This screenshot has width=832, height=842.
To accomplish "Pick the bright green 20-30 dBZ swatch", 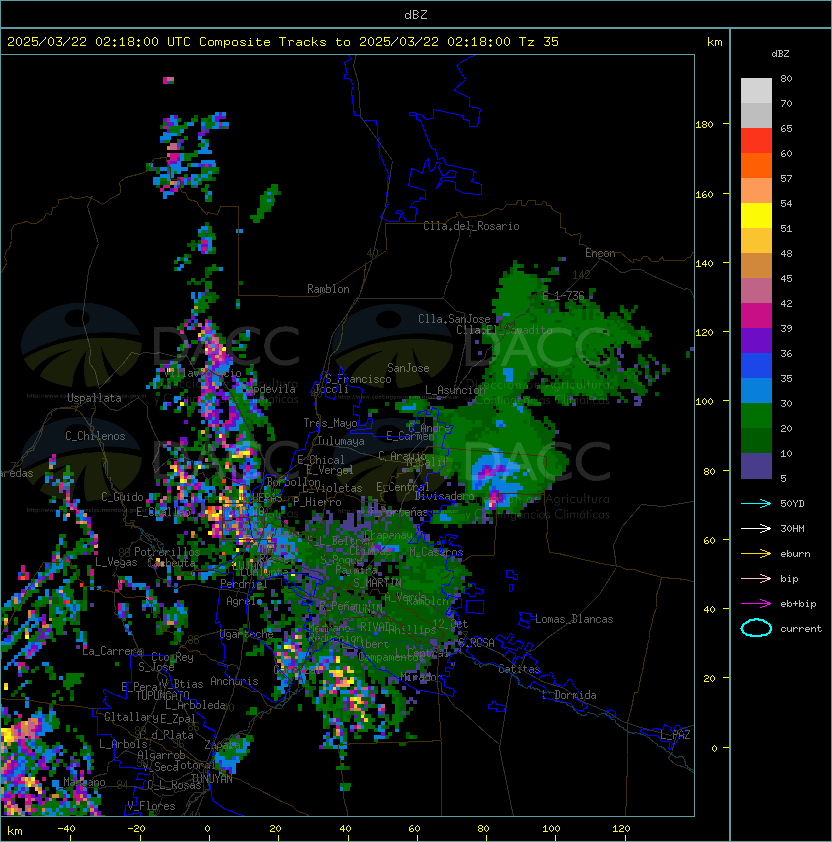I will [756, 416].
